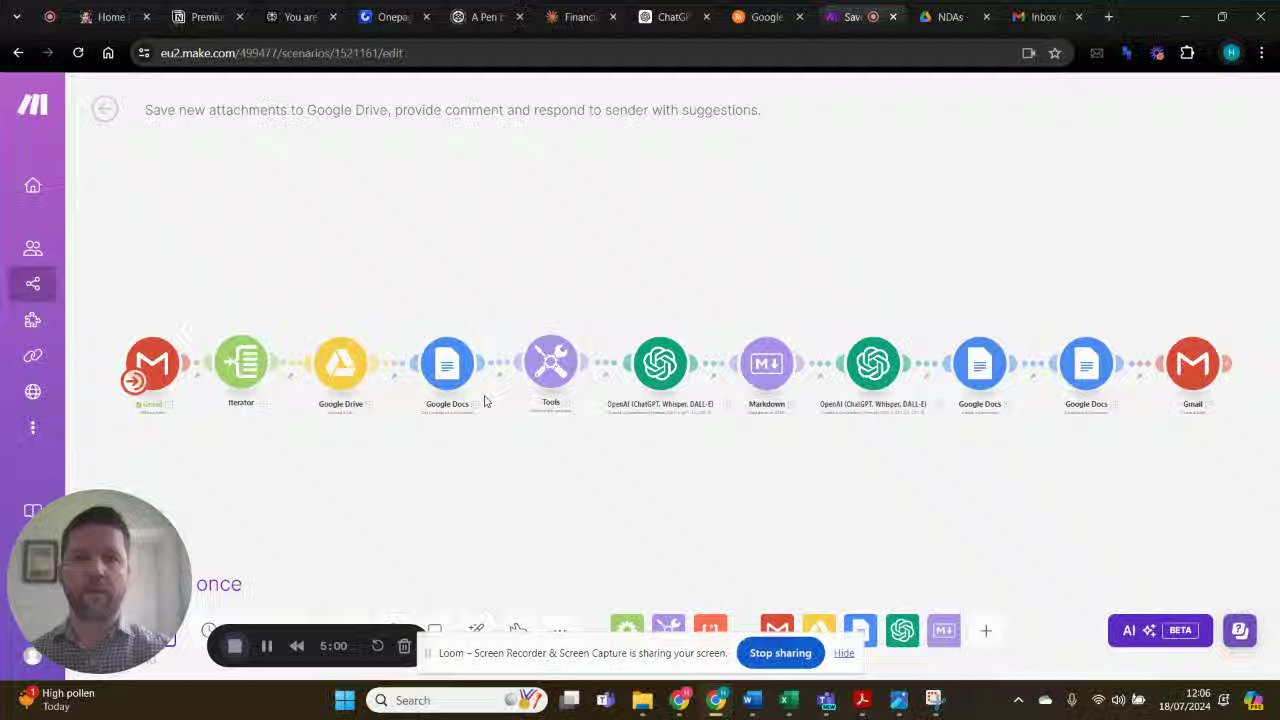The width and height of the screenshot is (1280, 720).
Task: Select the Markdown module
Action: point(767,363)
